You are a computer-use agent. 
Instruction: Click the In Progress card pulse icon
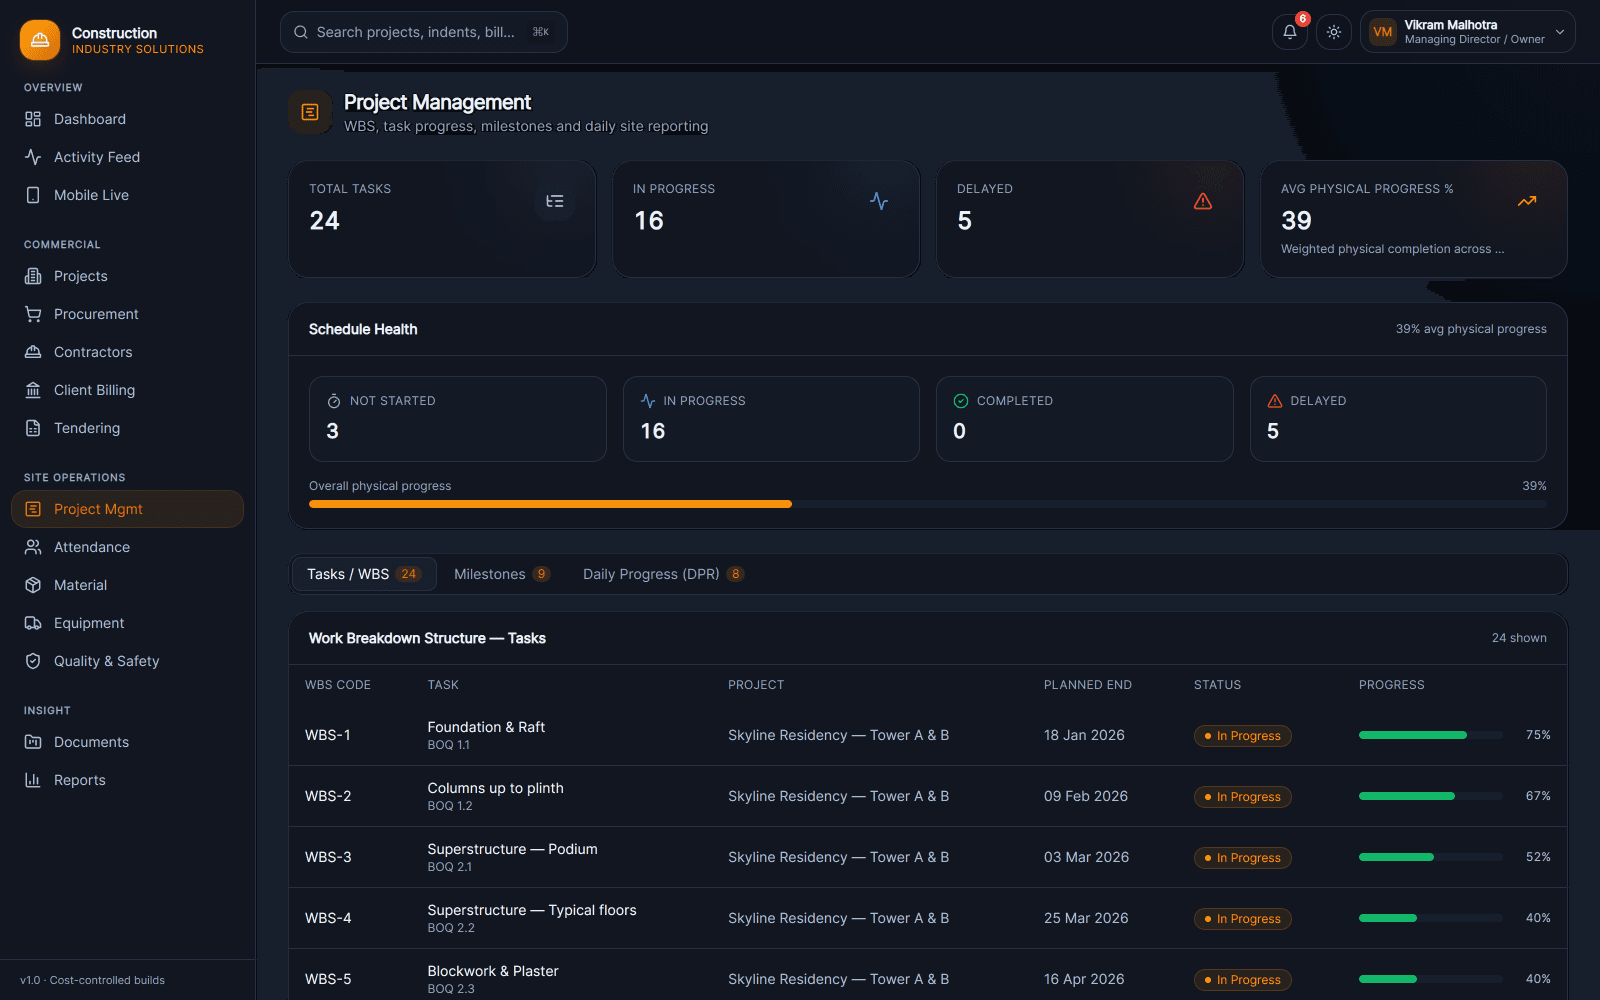point(879,201)
